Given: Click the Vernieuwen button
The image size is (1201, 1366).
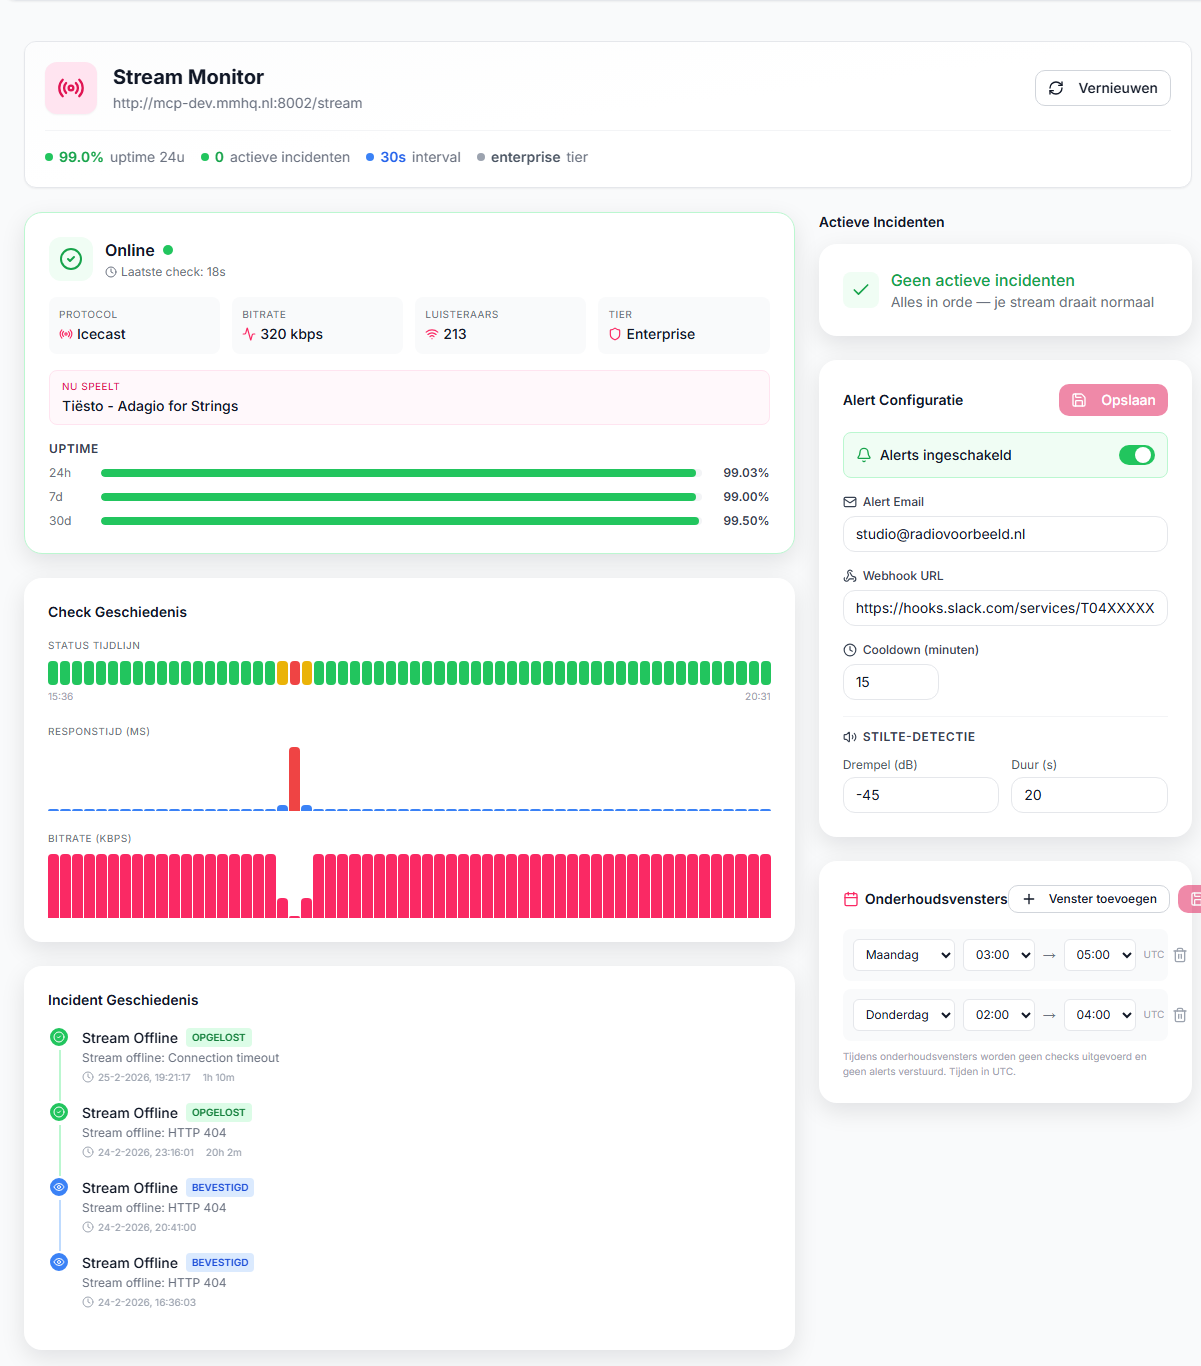Looking at the screenshot, I should coord(1102,88).
